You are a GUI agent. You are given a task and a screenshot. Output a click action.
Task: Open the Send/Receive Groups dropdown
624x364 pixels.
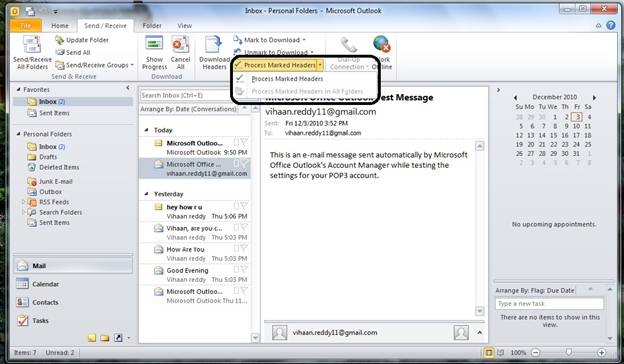[94, 65]
